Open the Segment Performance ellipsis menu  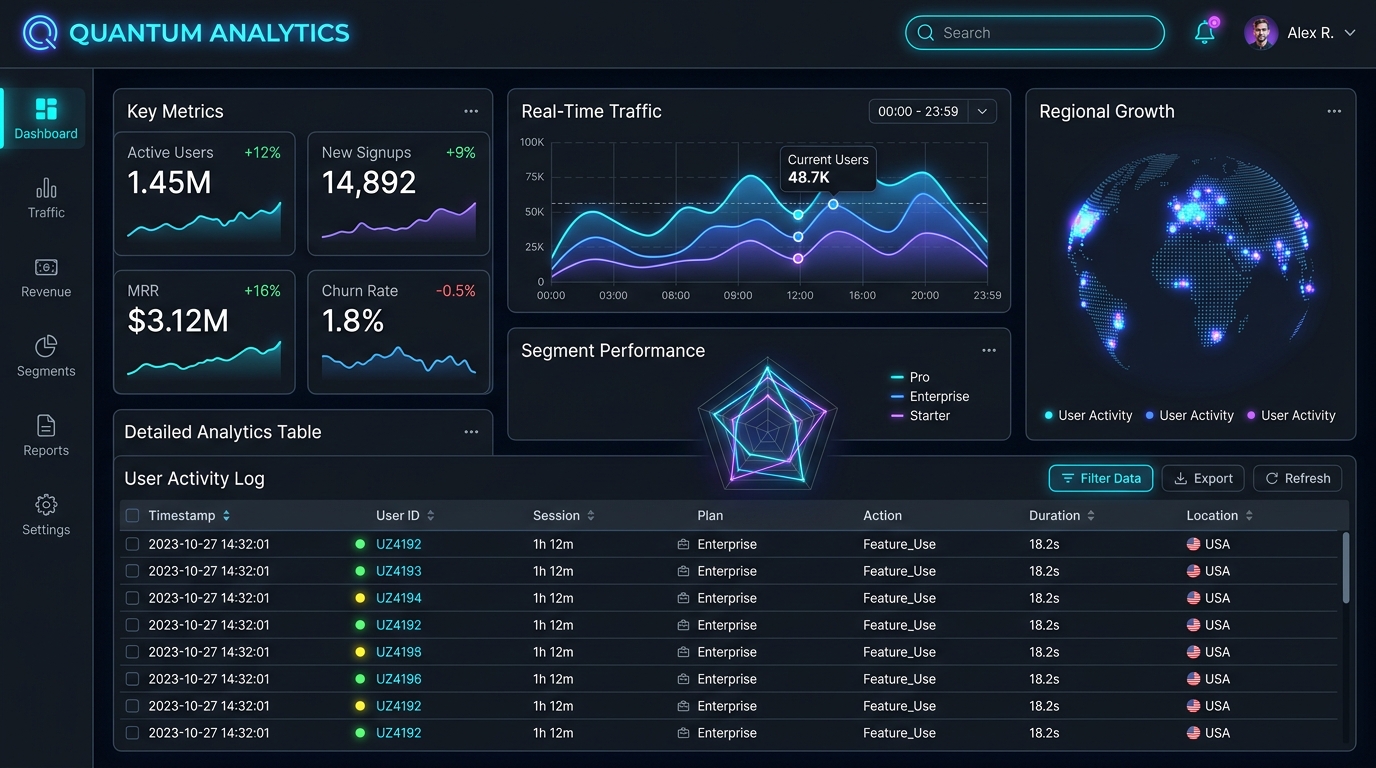(989, 350)
